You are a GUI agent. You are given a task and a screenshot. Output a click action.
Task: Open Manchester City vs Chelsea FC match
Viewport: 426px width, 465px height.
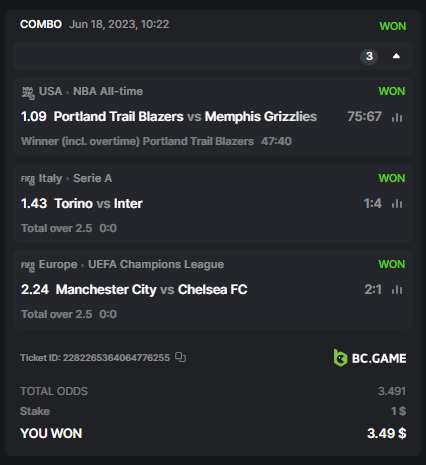click(152, 289)
